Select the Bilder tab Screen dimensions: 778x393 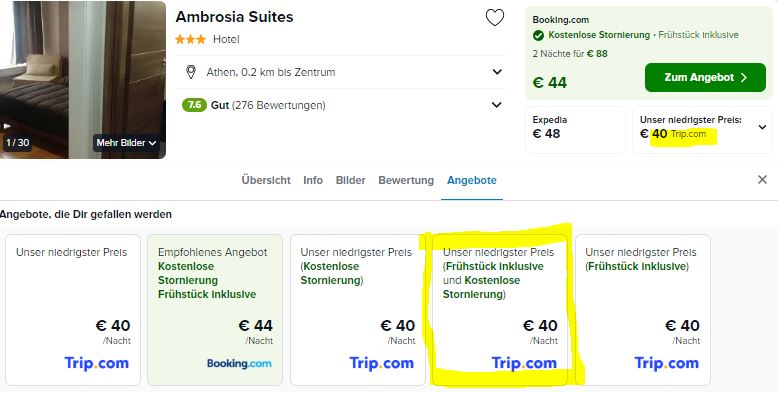(x=350, y=180)
